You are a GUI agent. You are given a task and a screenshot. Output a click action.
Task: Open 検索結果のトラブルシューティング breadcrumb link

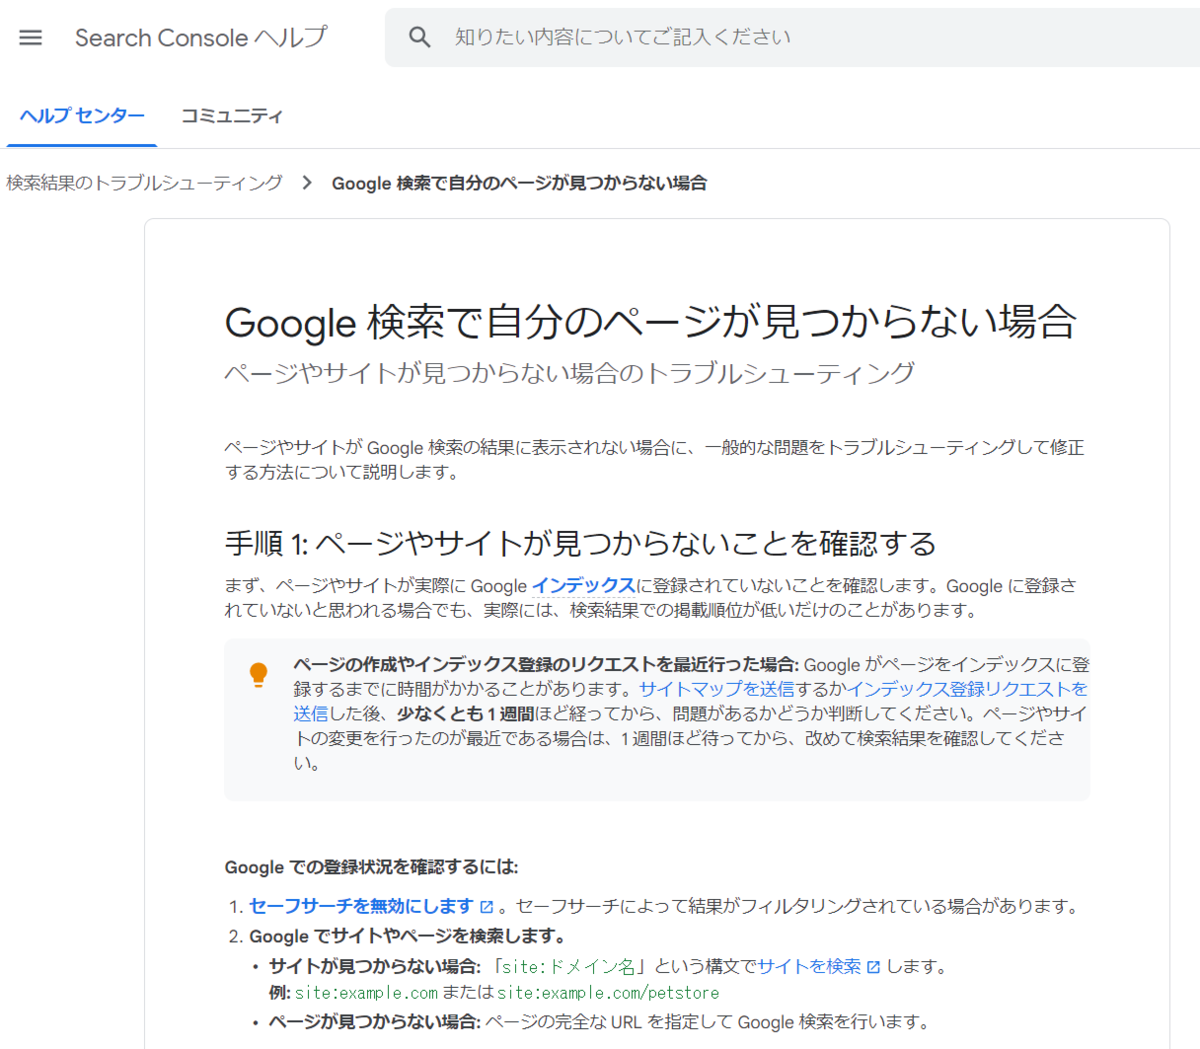click(x=145, y=183)
